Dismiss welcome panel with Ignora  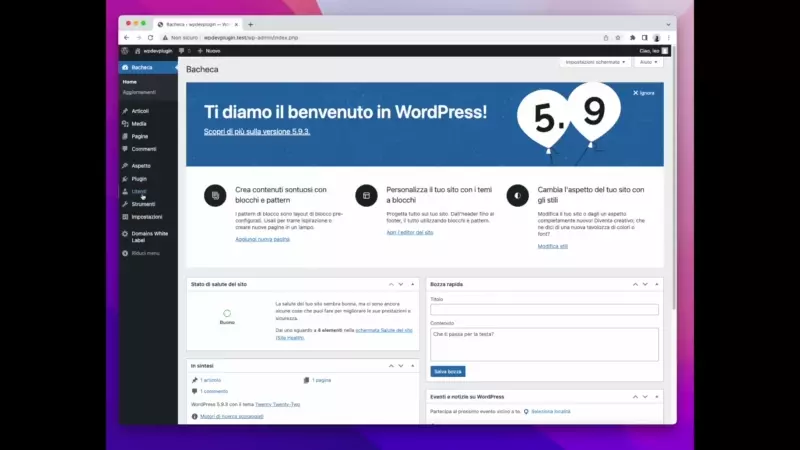643,93
